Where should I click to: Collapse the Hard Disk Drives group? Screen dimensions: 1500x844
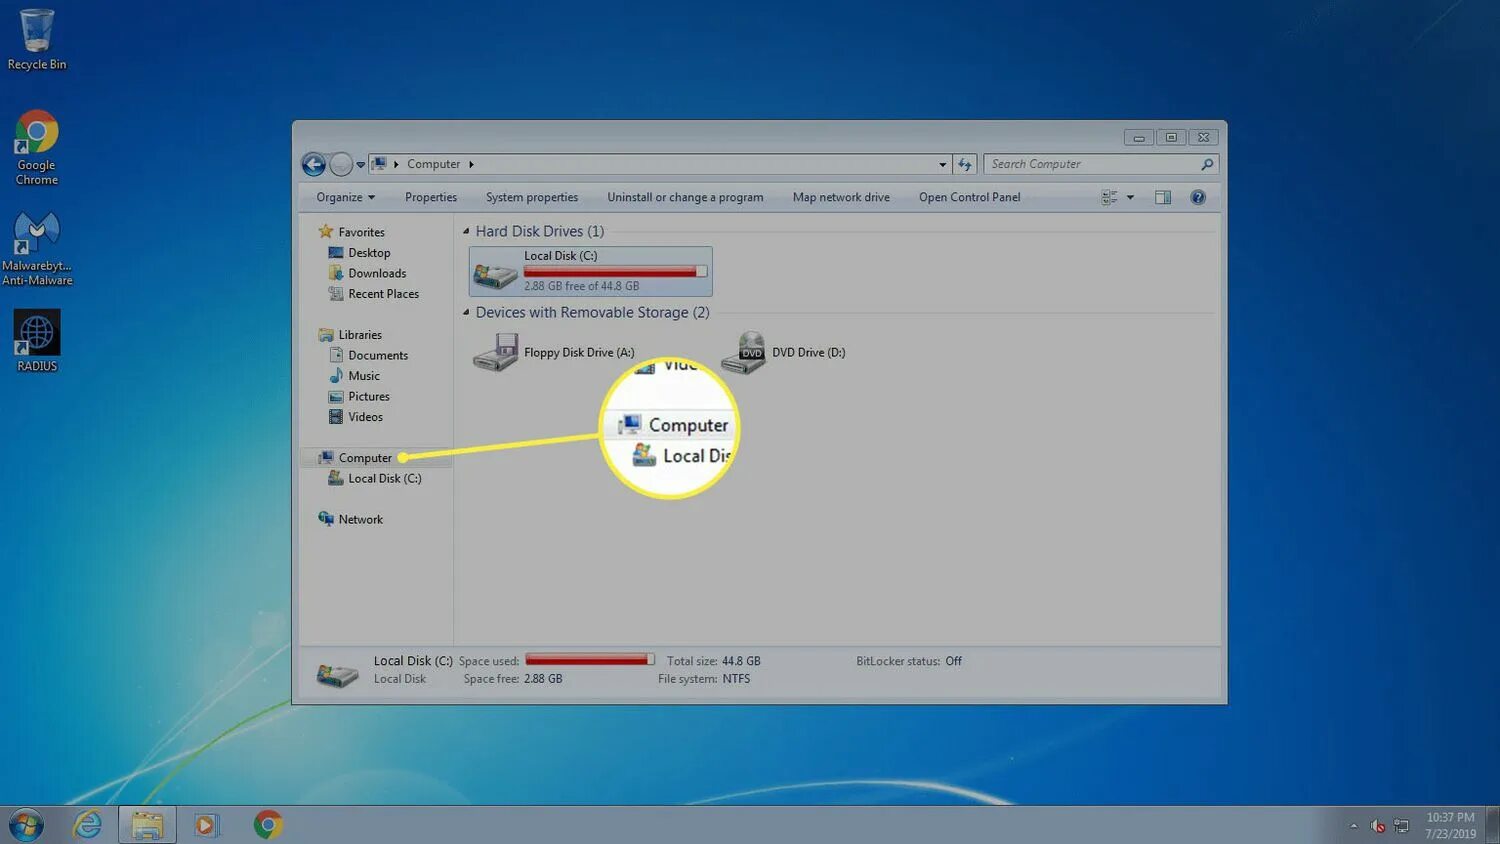pyautogui.click(x=466, y=231)
